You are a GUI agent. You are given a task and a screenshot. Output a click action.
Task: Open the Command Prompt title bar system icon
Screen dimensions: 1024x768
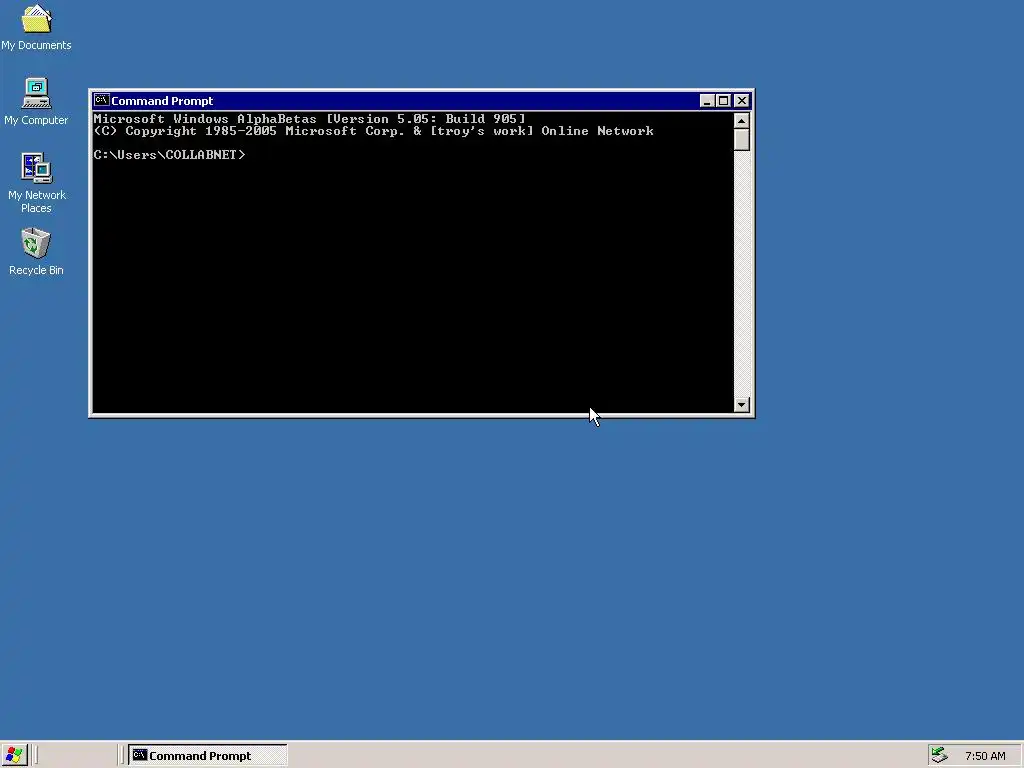click(x=101, y=100)
